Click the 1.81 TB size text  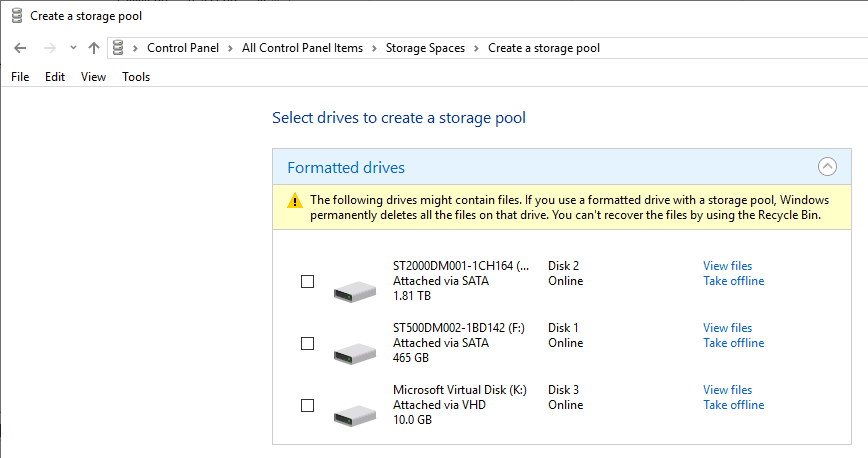[412, 296]
